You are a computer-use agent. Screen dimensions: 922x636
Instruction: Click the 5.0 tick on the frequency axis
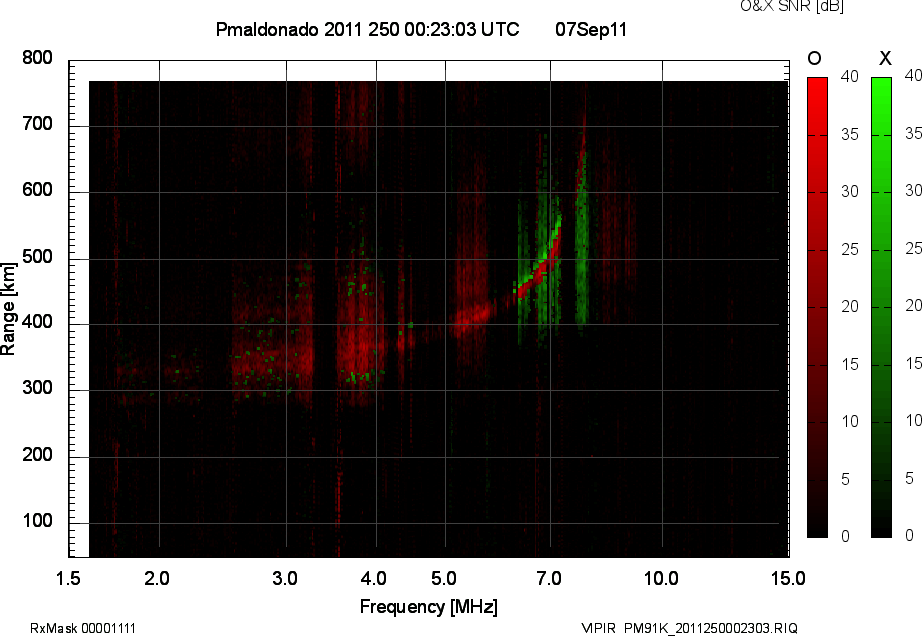pos(444,578)
